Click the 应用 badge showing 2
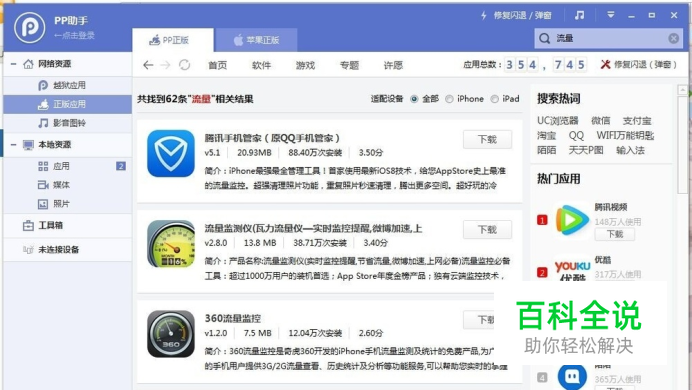This screenshot has width=692, height=390. pyautogui.click(x=120, y=166)
